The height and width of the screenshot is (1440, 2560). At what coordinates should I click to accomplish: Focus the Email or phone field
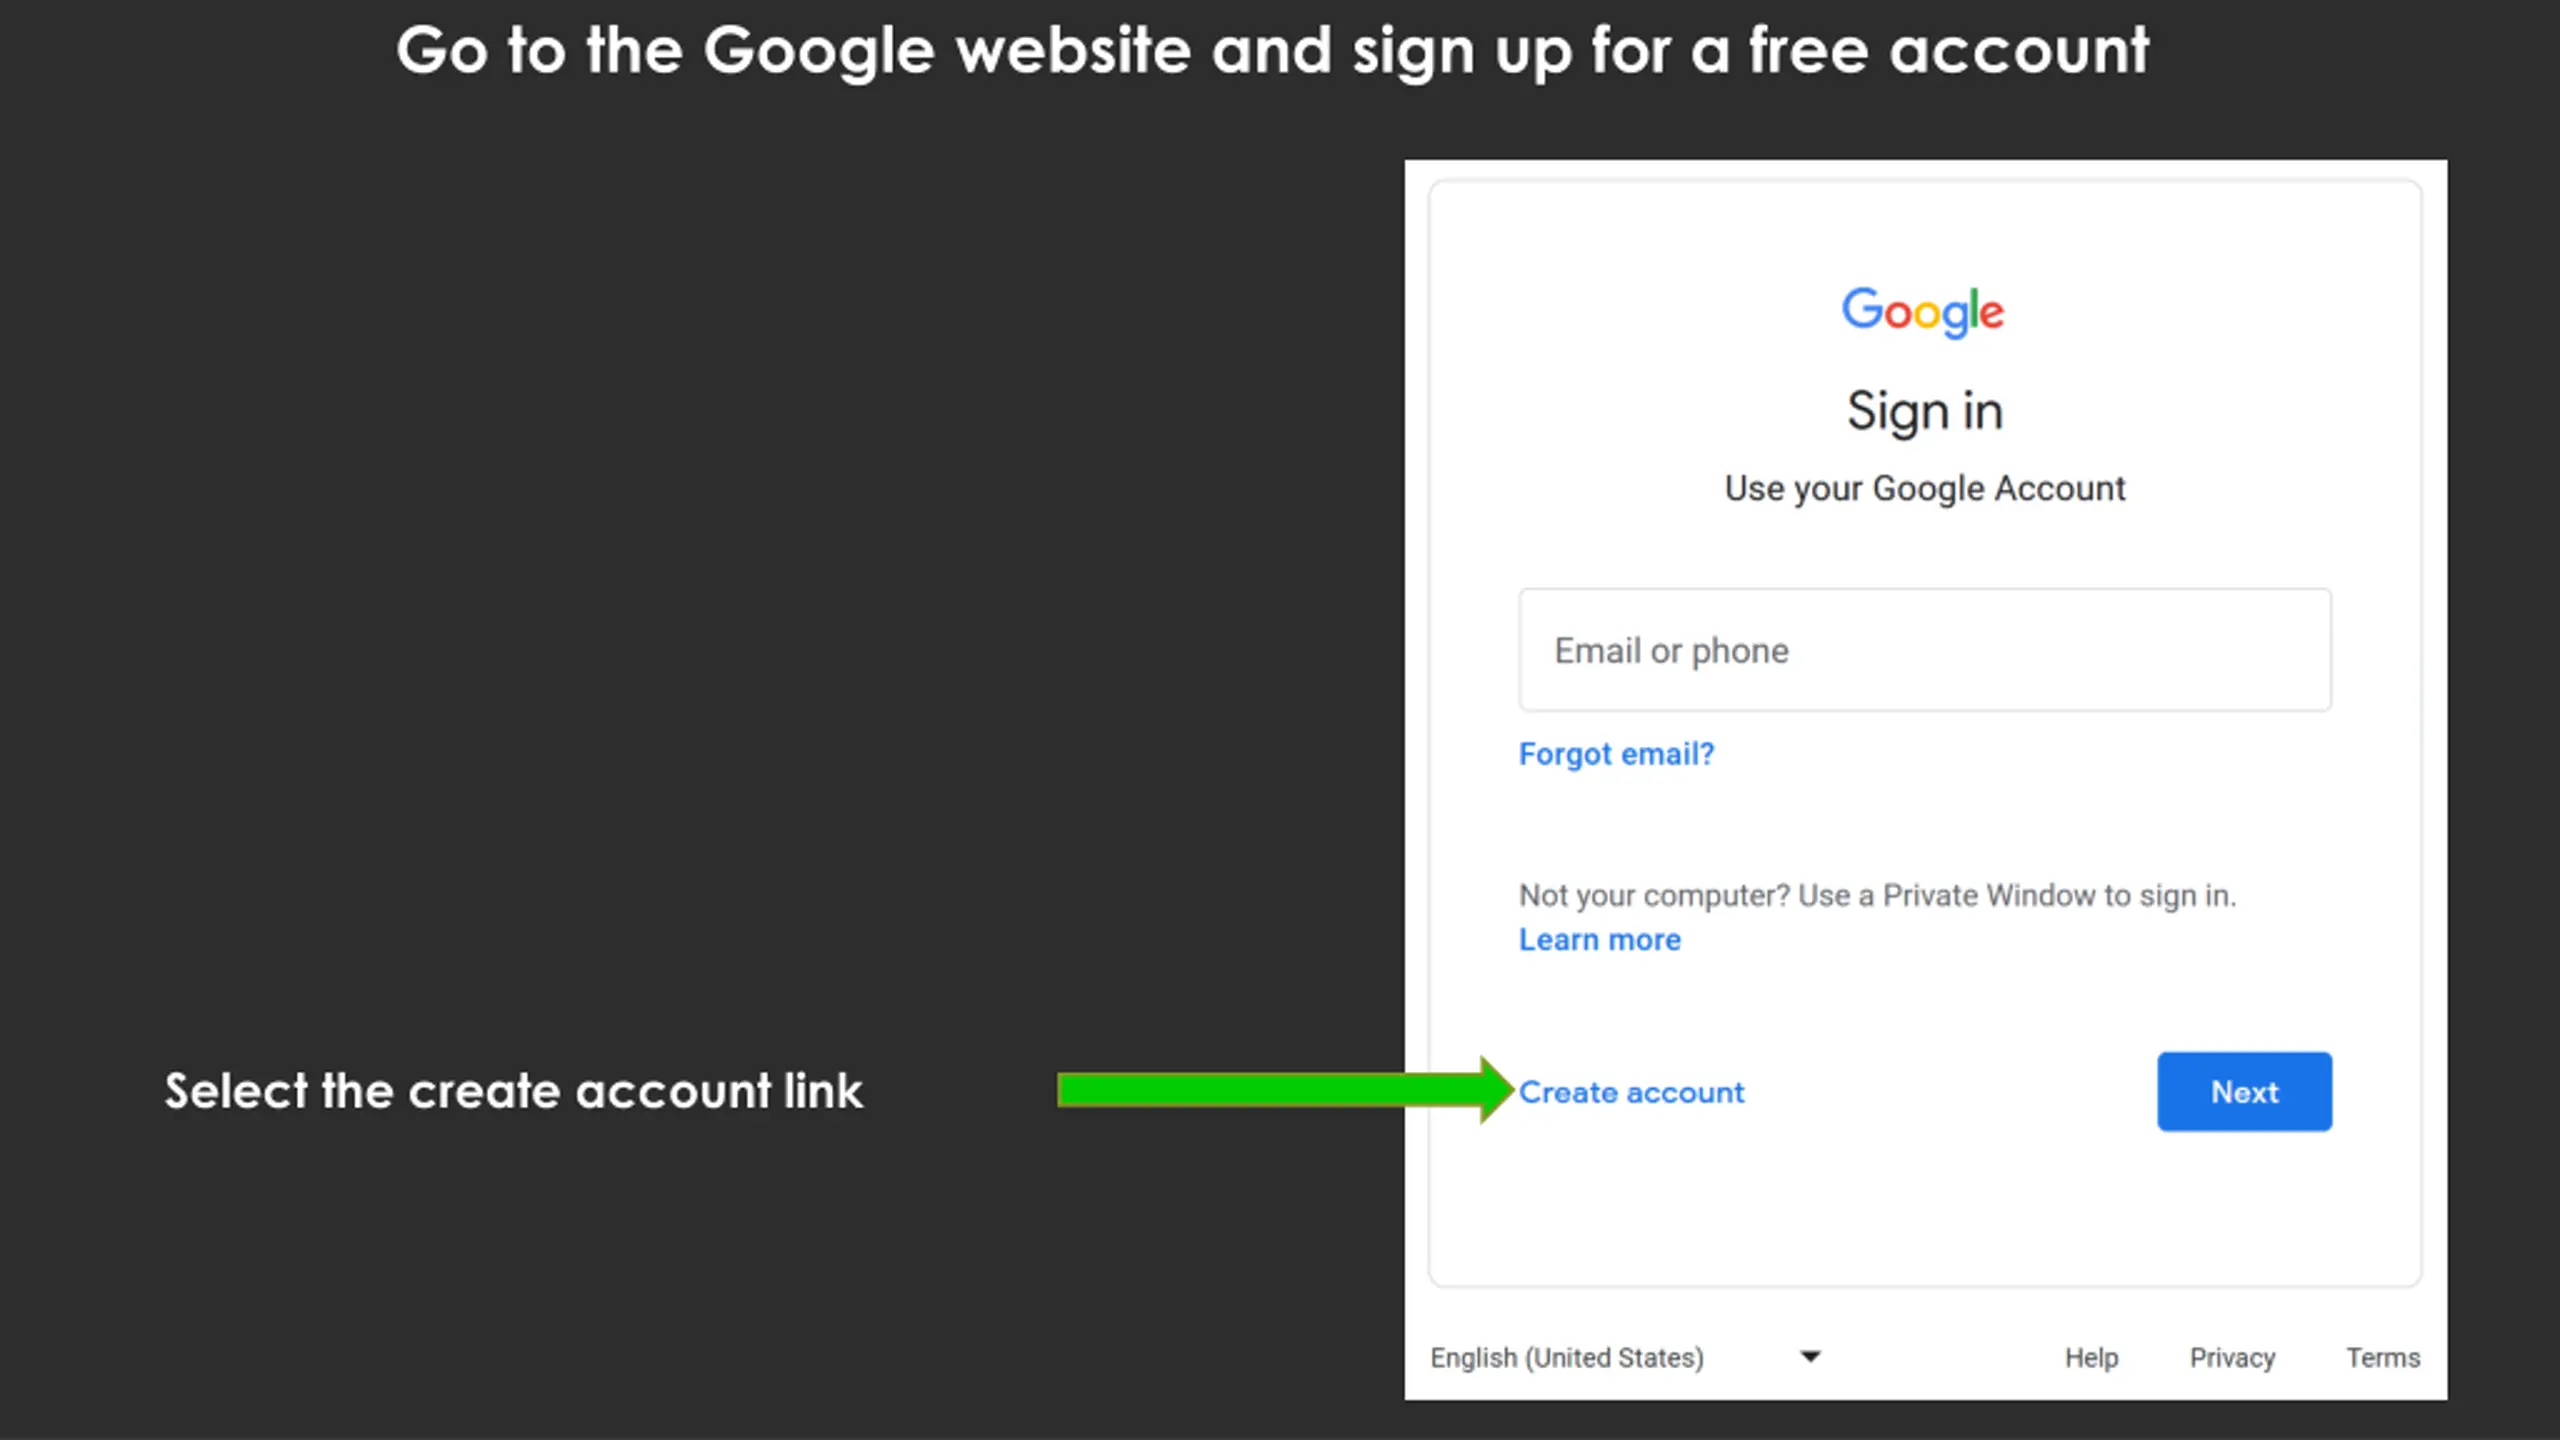point(1925,650)
